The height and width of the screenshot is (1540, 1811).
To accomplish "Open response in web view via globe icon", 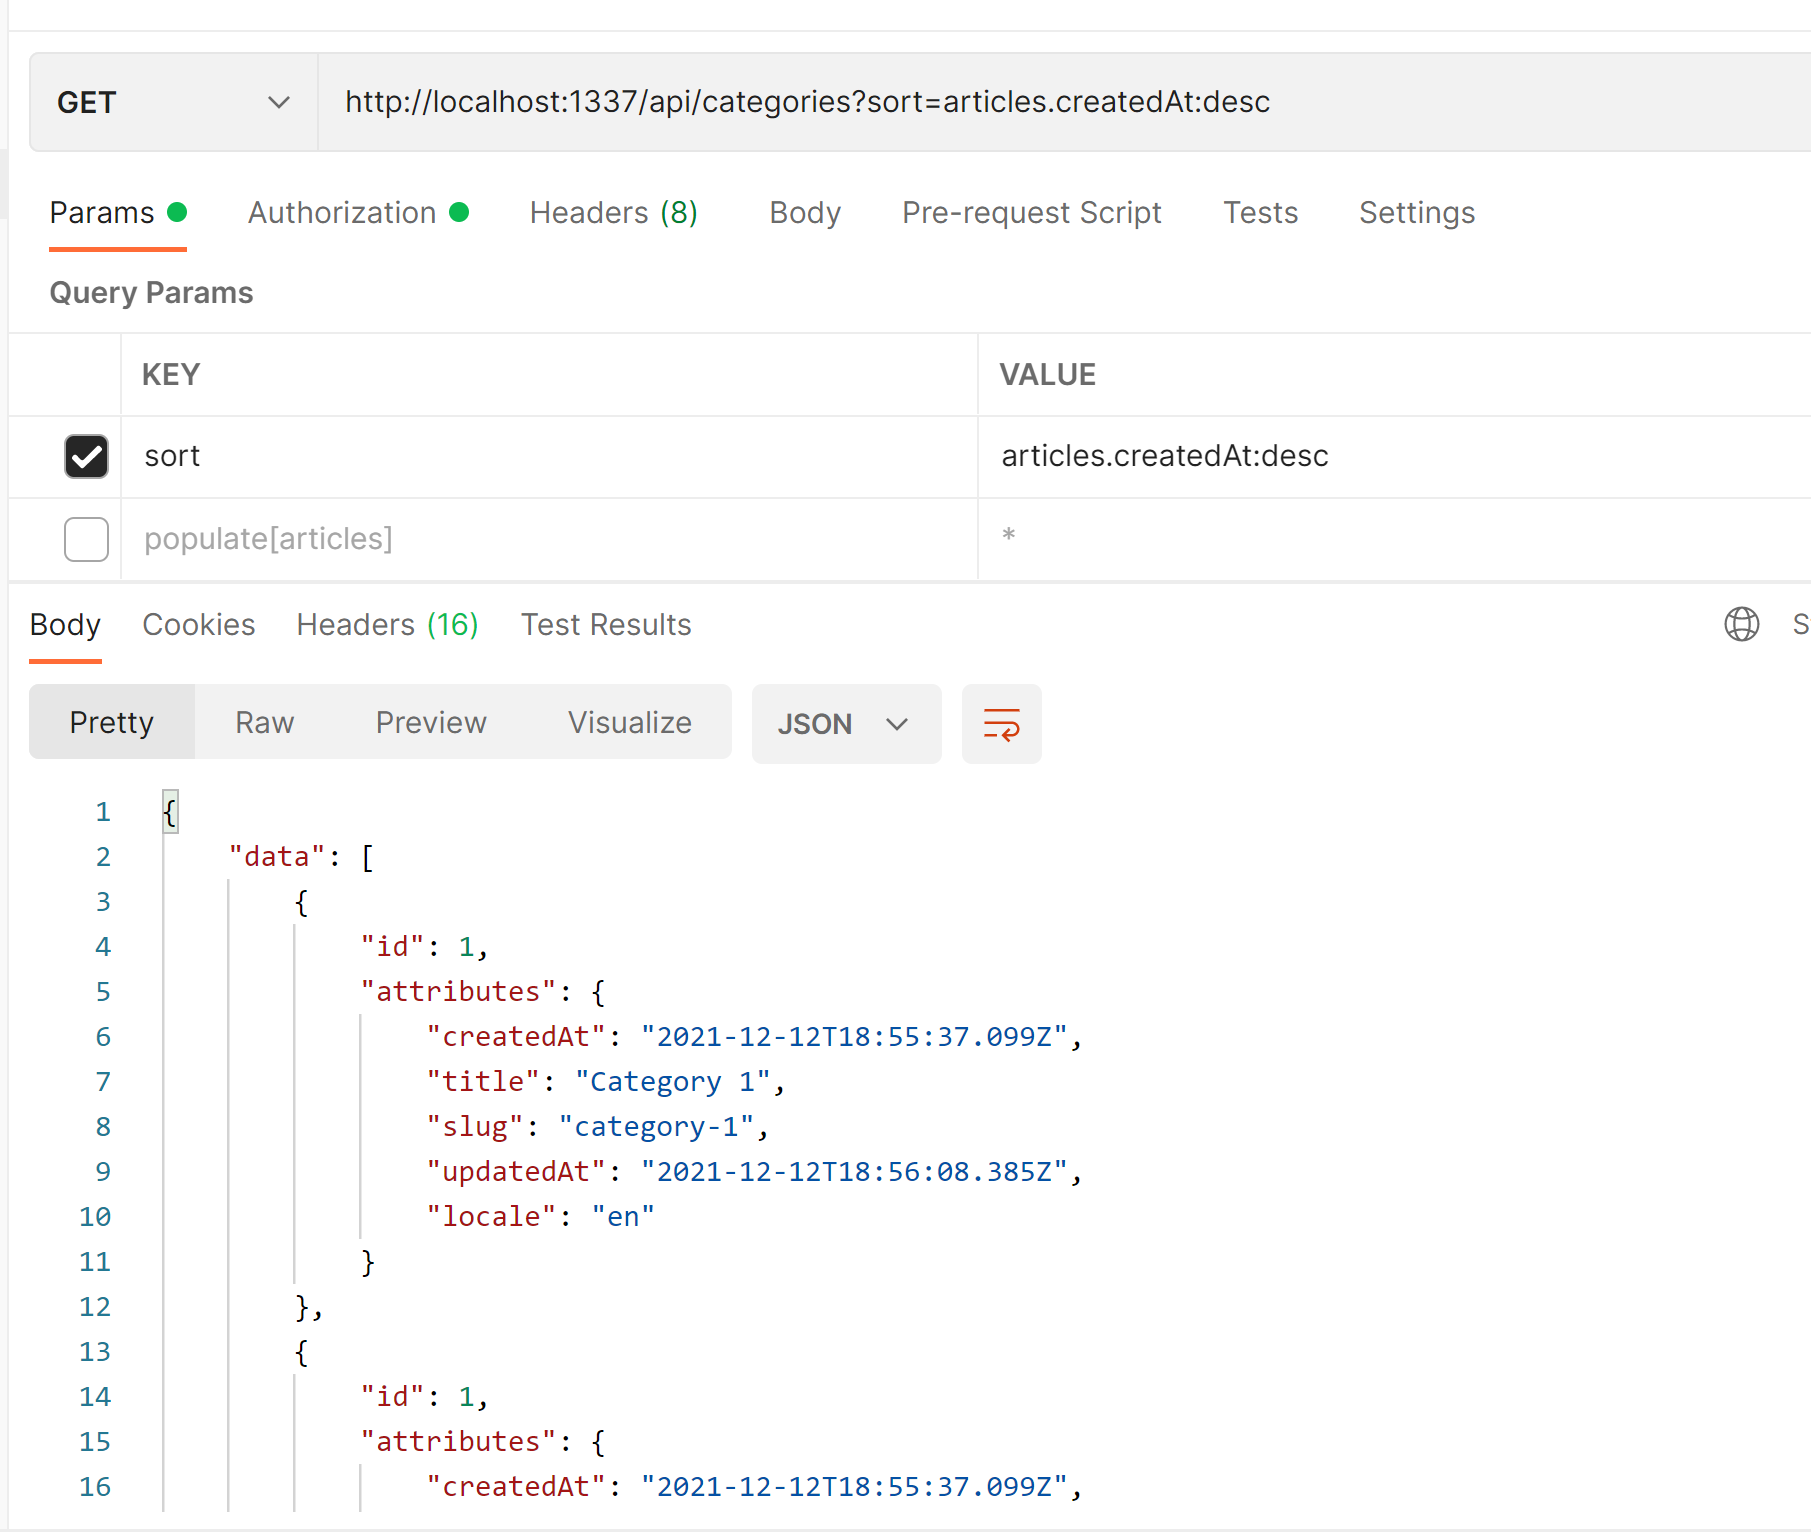I will tap(1742, 624).
